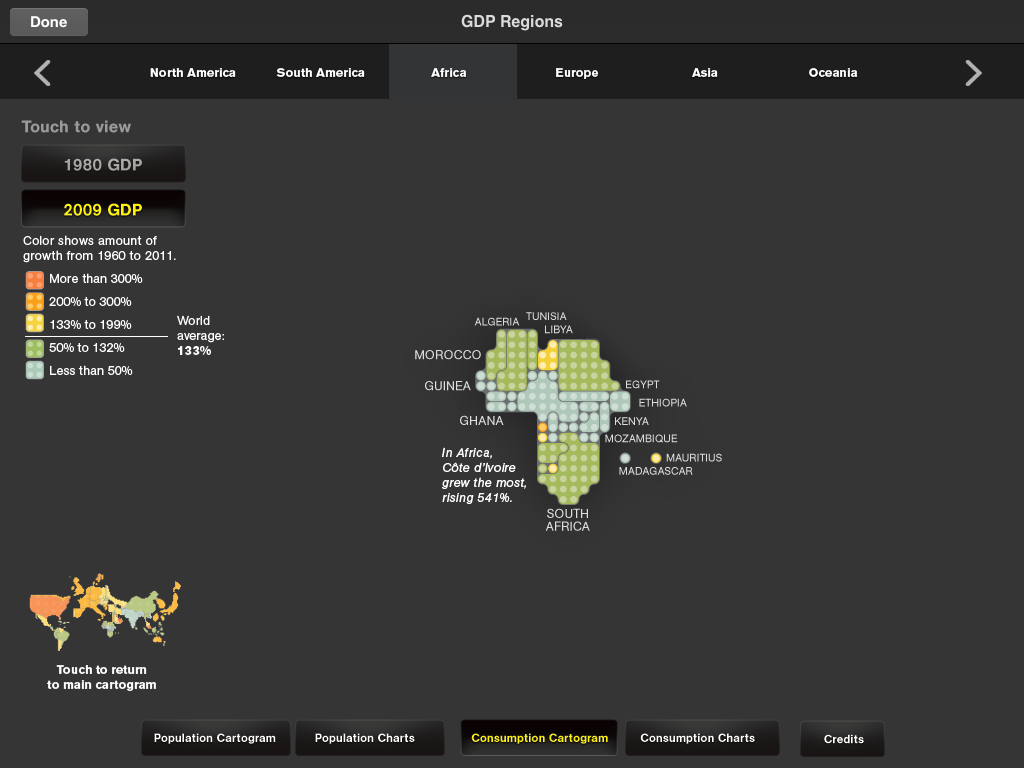Show the Consumption Charts

click(x=698, y=739)
